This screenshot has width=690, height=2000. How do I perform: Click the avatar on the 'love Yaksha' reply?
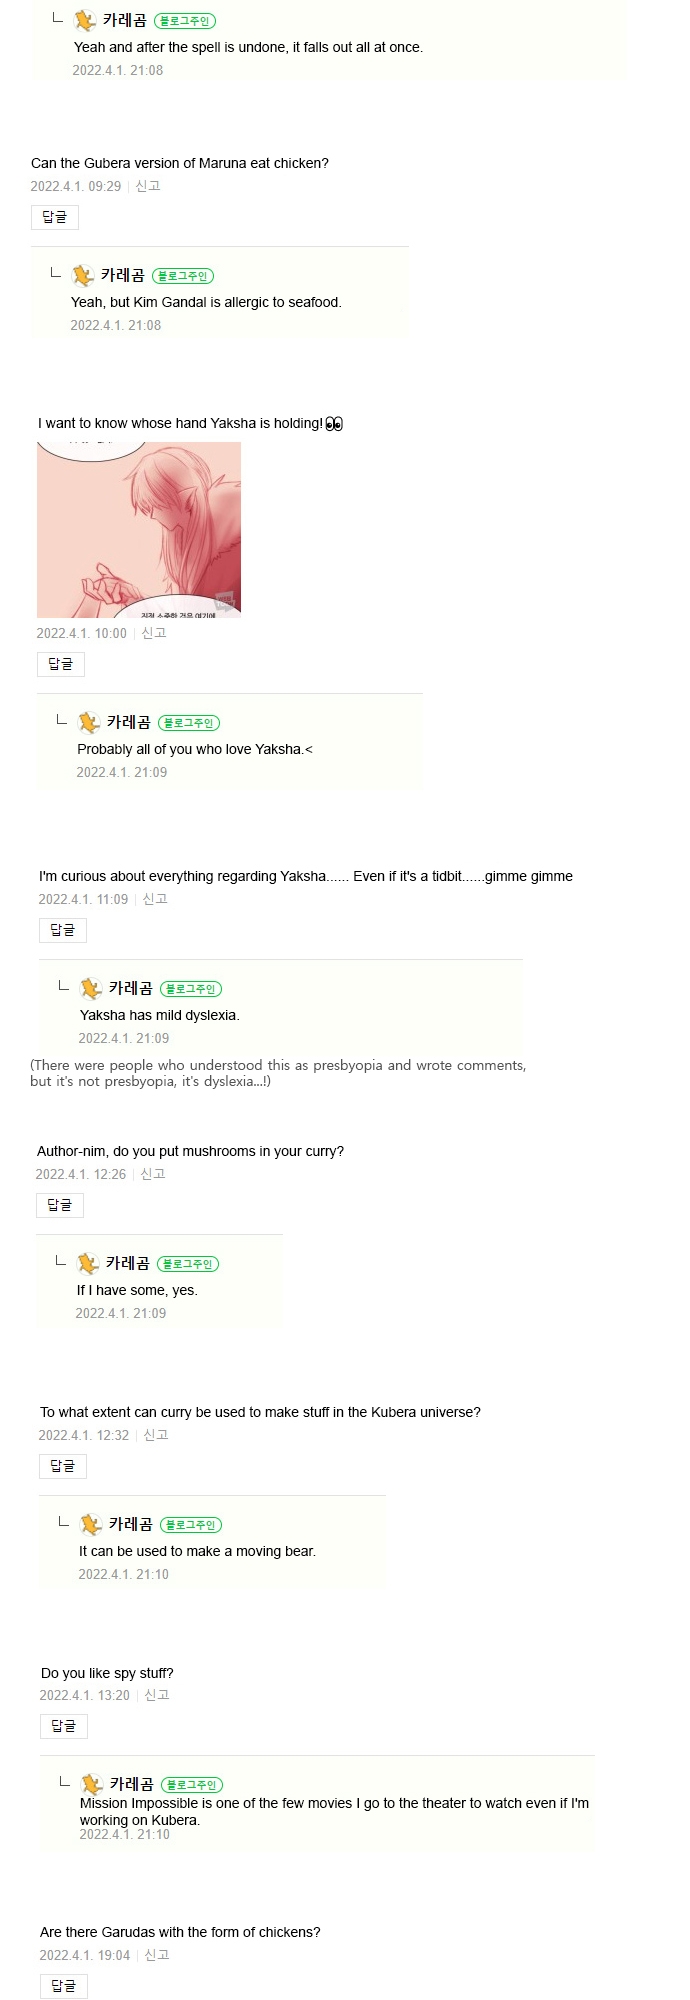click(88, 722)
